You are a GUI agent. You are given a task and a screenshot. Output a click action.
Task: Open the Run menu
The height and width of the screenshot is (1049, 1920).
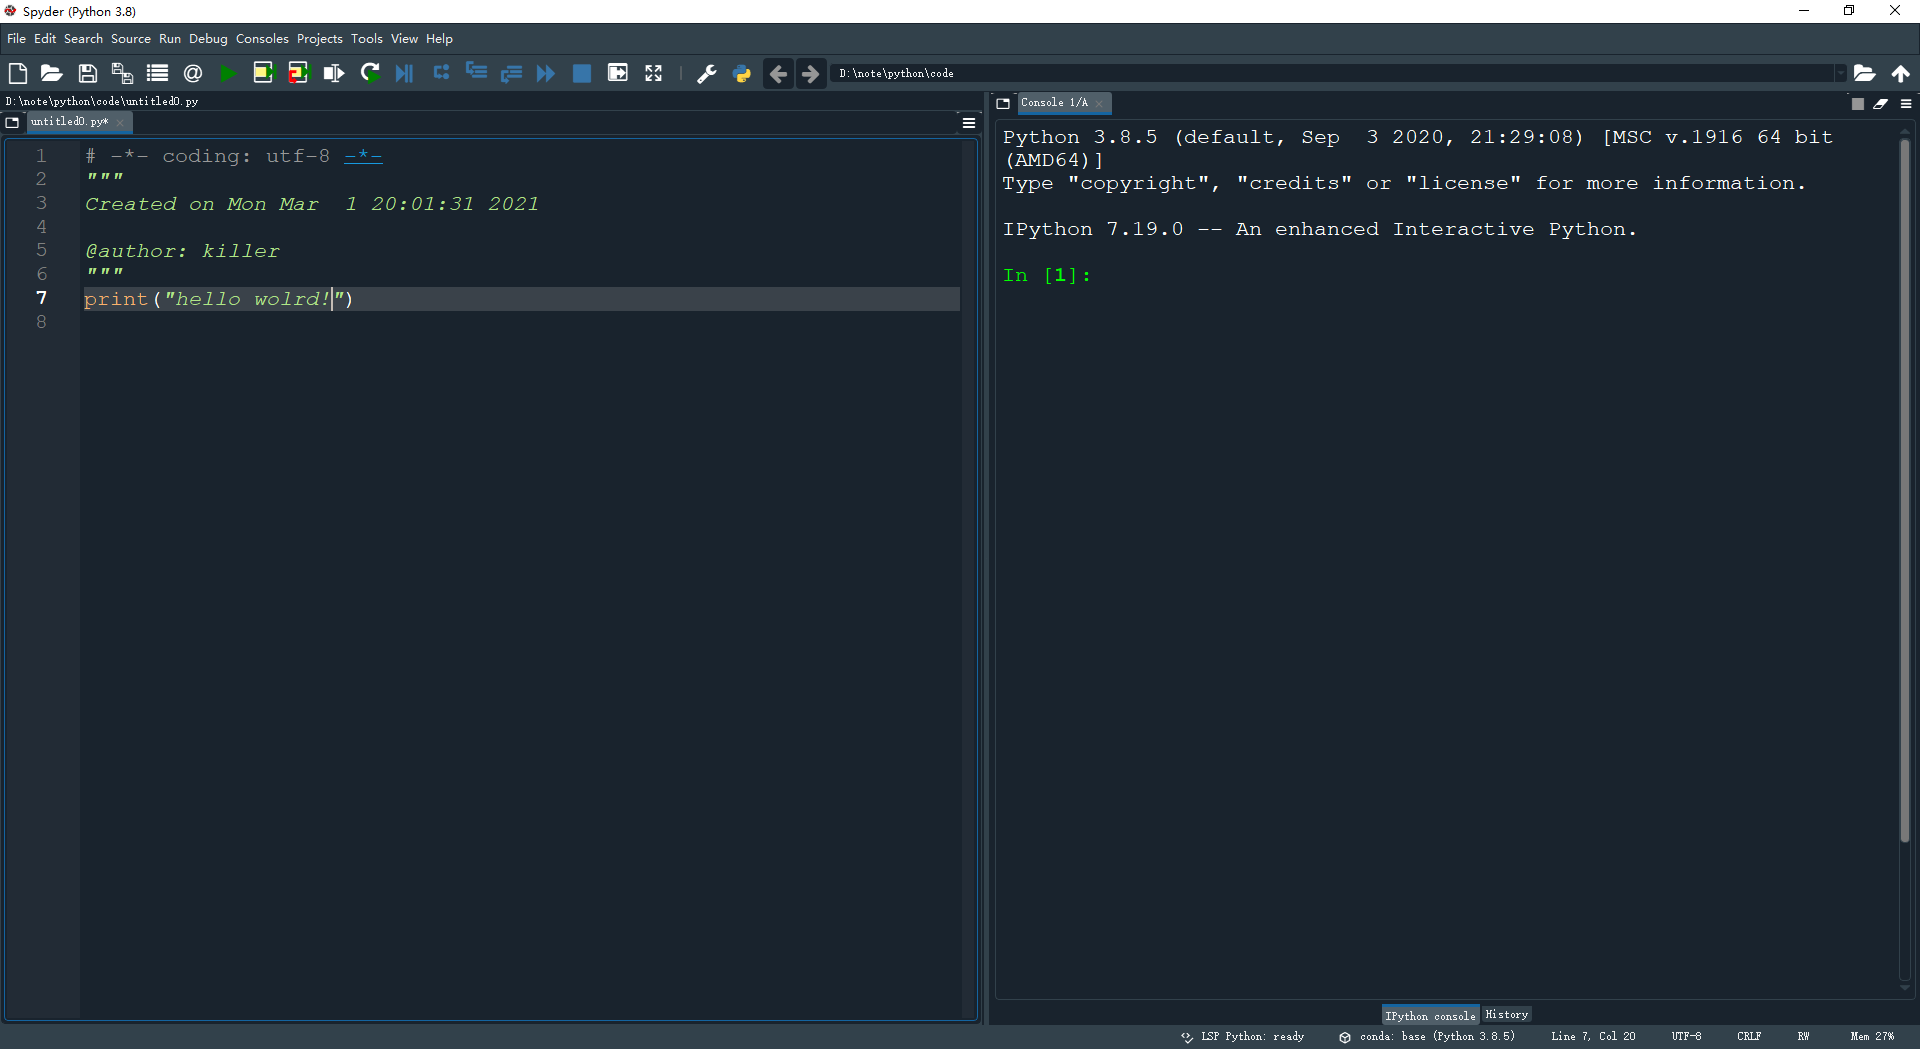170,39
